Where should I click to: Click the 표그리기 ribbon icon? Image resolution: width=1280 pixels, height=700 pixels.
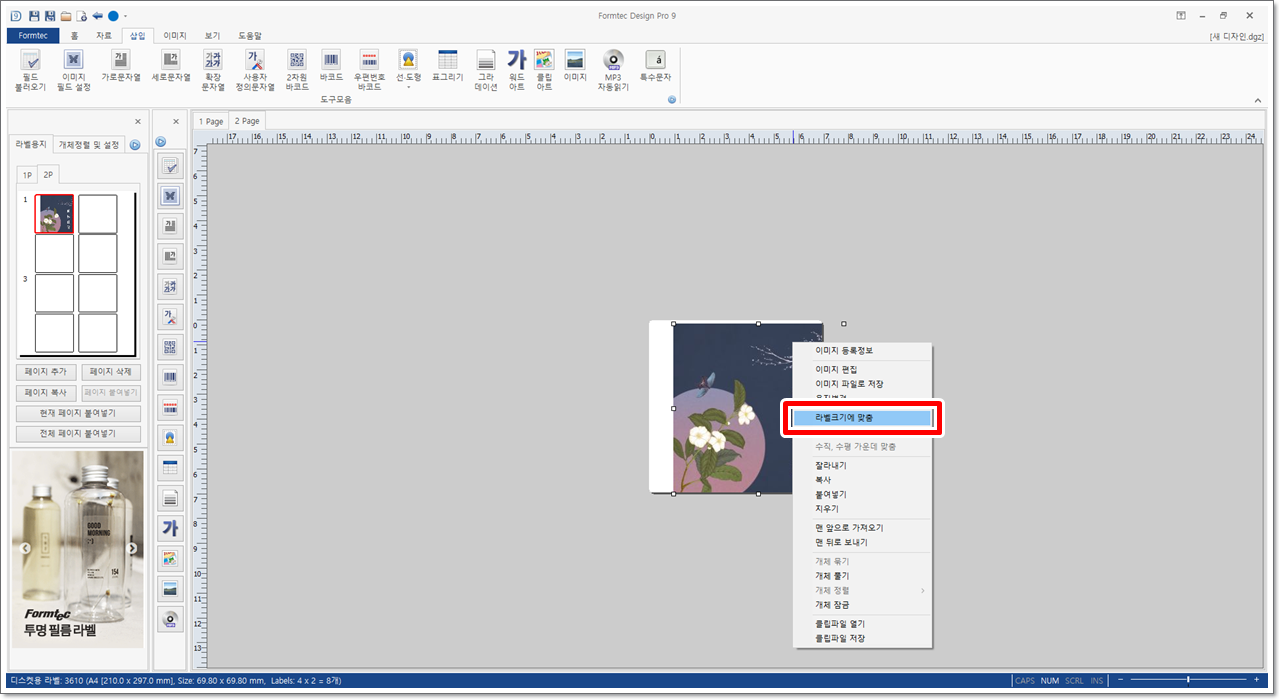[447, 65]
